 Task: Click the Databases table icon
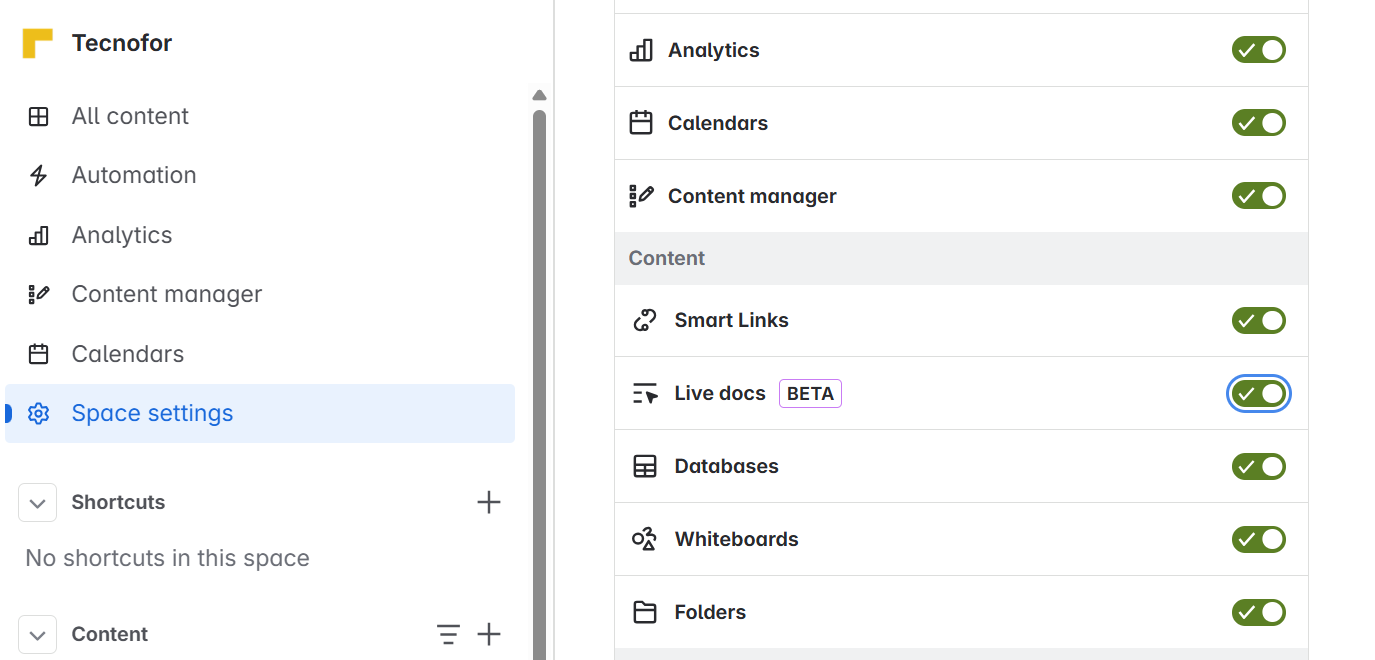[x=643, y=466]
